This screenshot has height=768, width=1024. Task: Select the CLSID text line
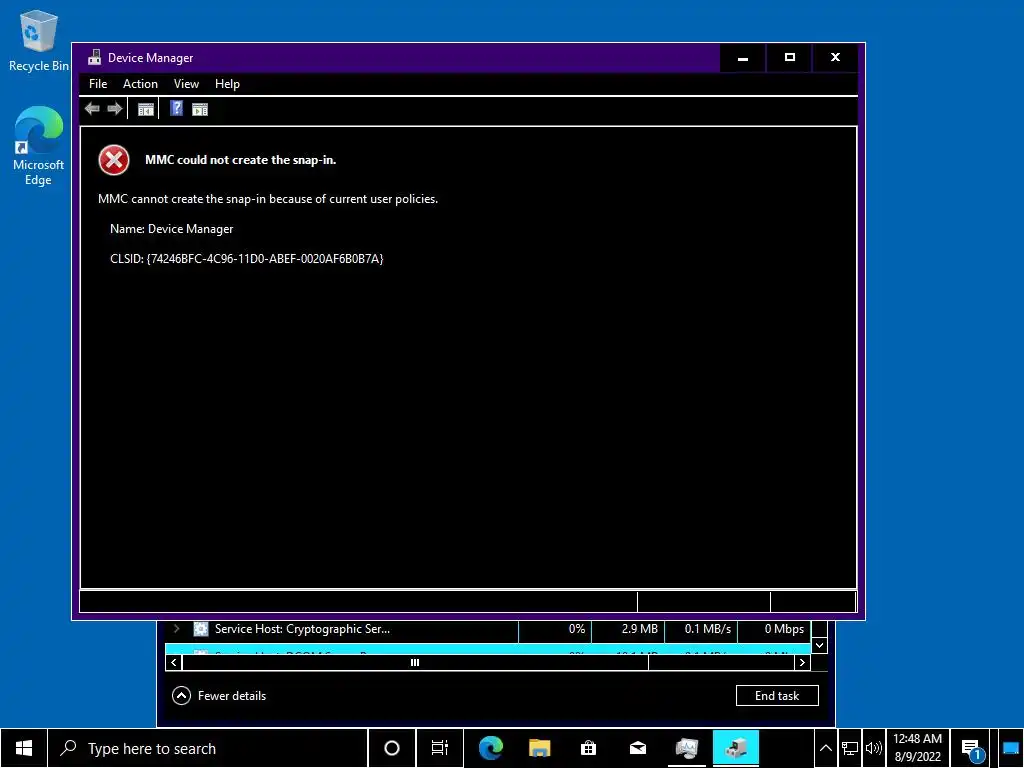(247, 259)
